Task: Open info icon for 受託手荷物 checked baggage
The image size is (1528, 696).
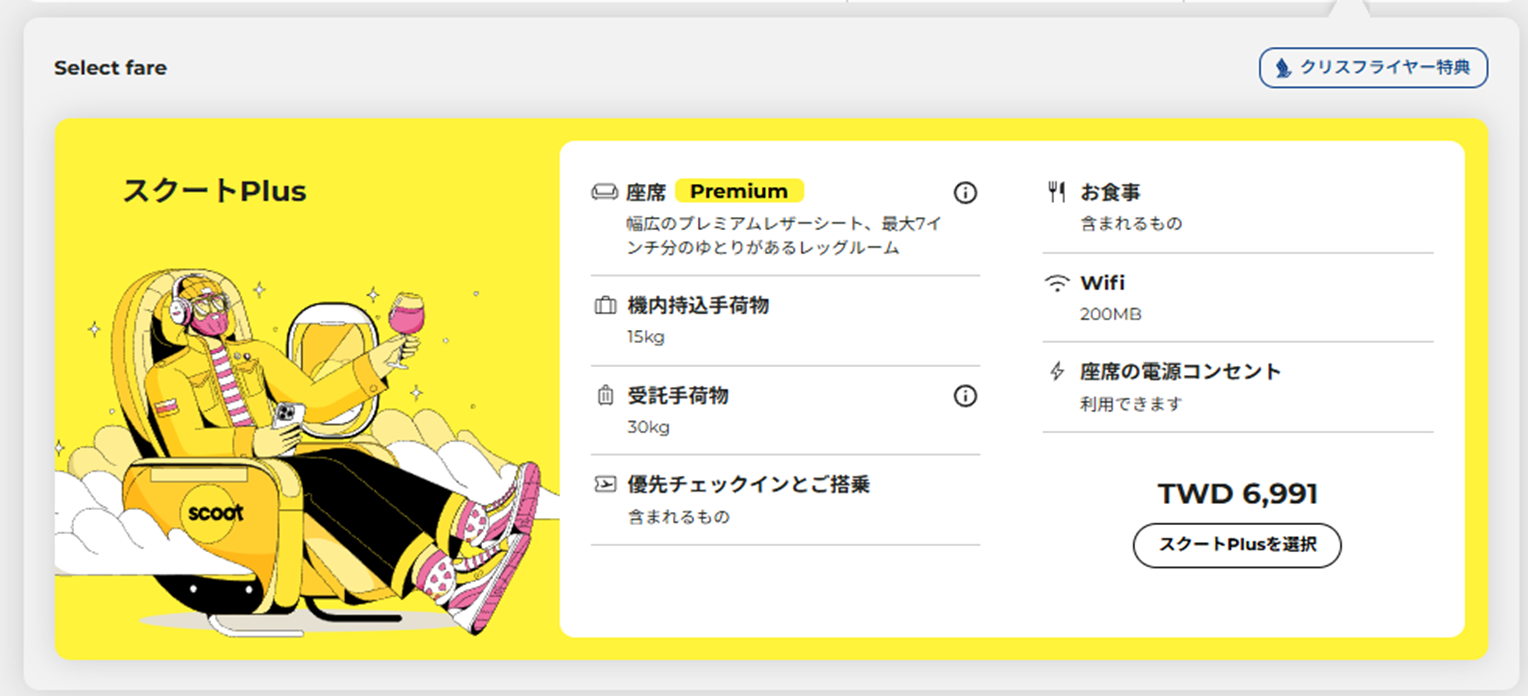Action: point(965,396)
